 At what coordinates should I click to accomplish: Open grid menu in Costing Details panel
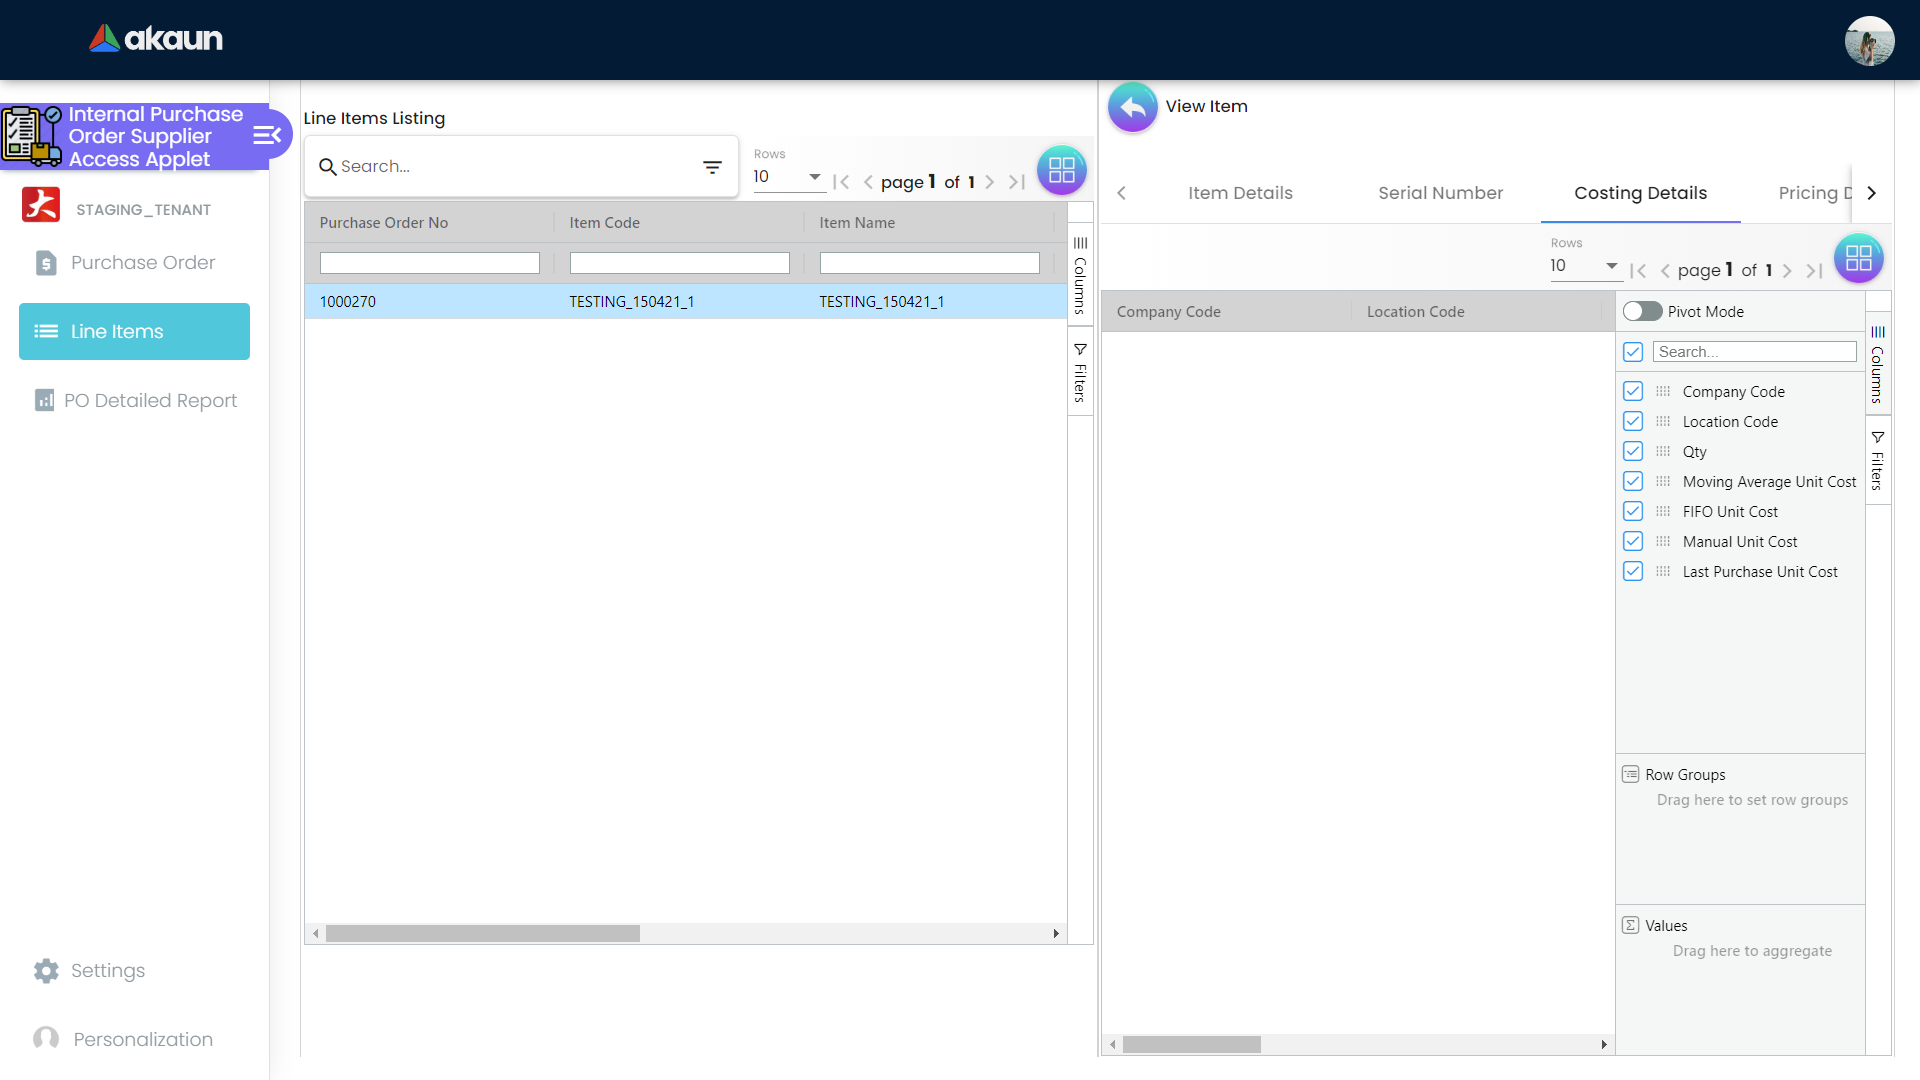coord(1858,259)
